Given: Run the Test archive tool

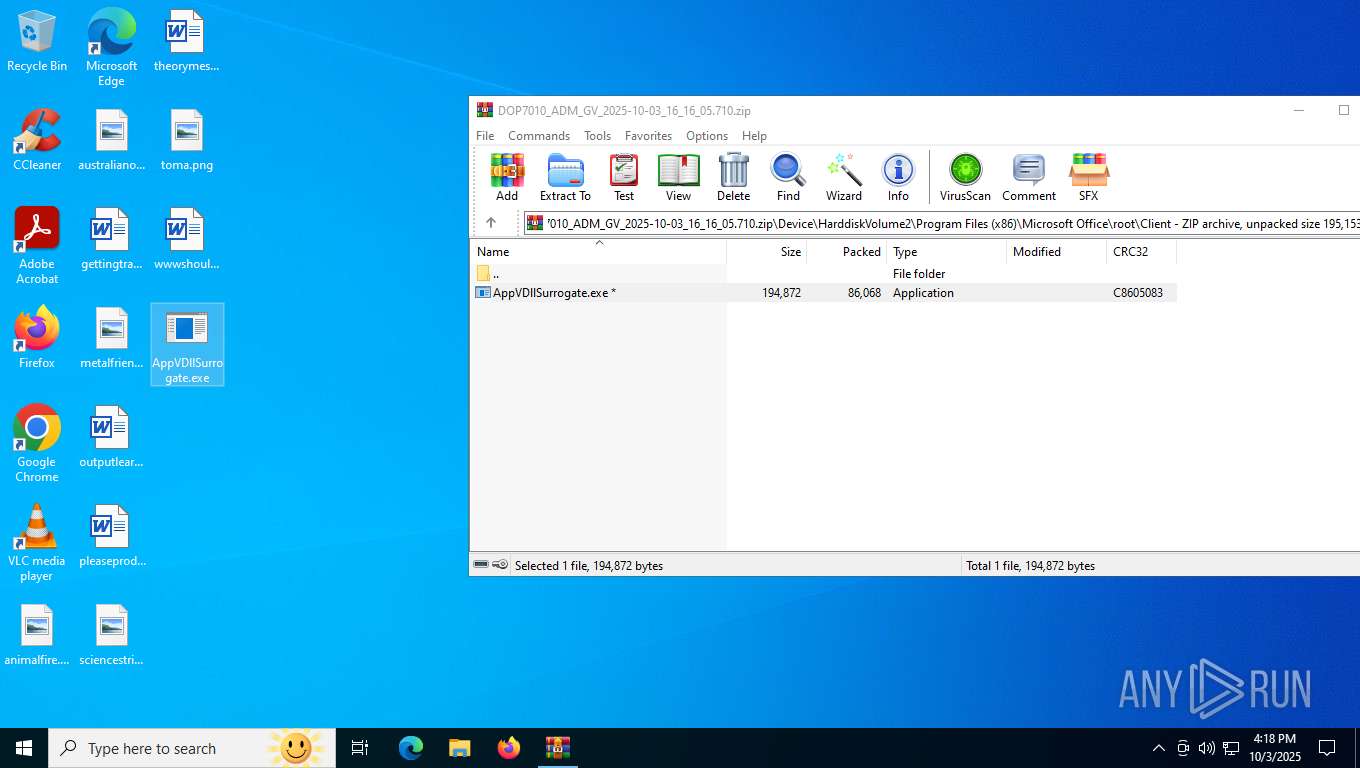Looking at the screenshot, I should 624,178.
